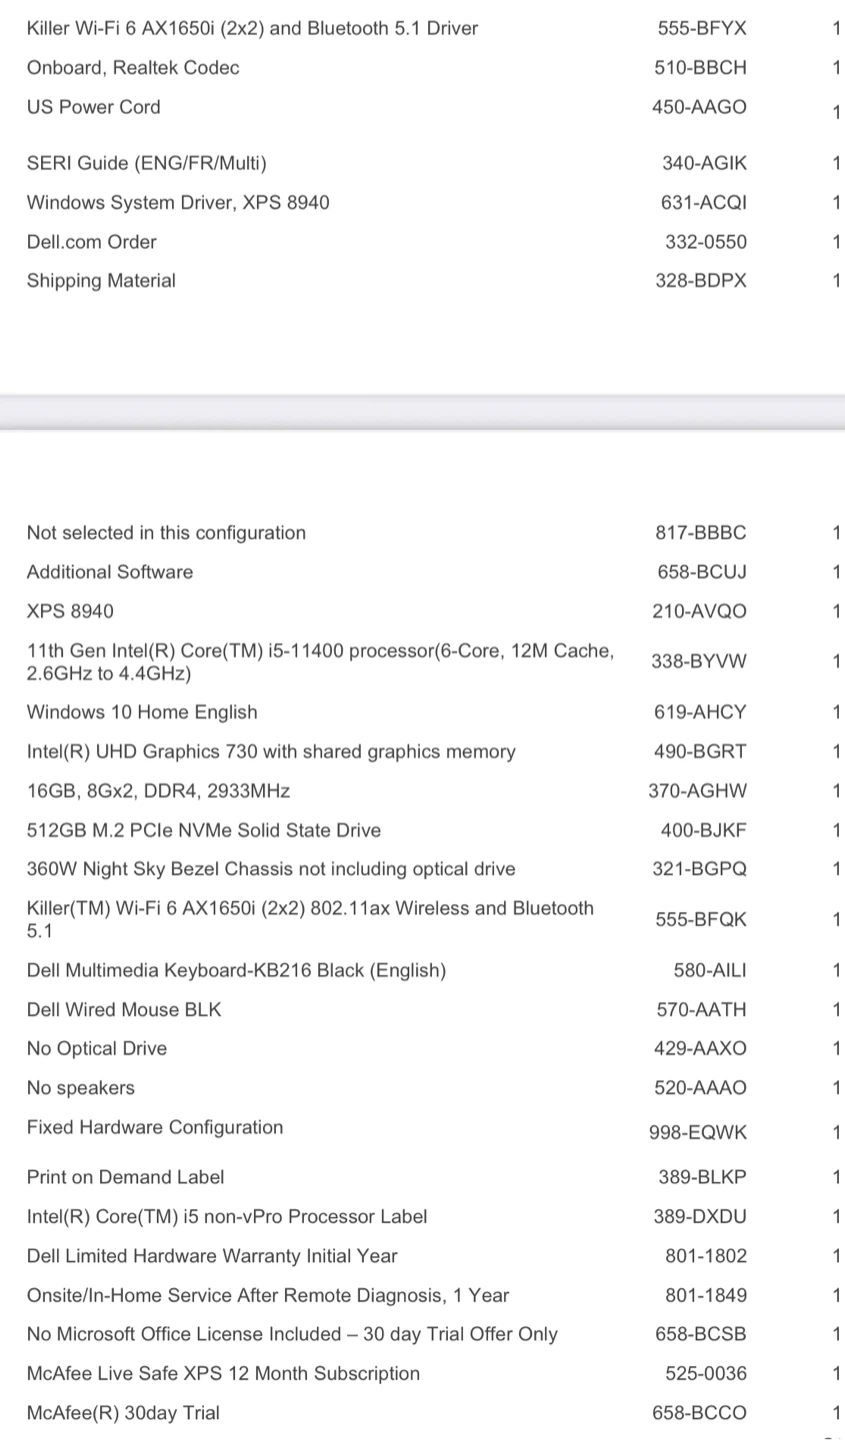Select SKU code 340-AGIK
845x1440 pixels.
(704, 163)
